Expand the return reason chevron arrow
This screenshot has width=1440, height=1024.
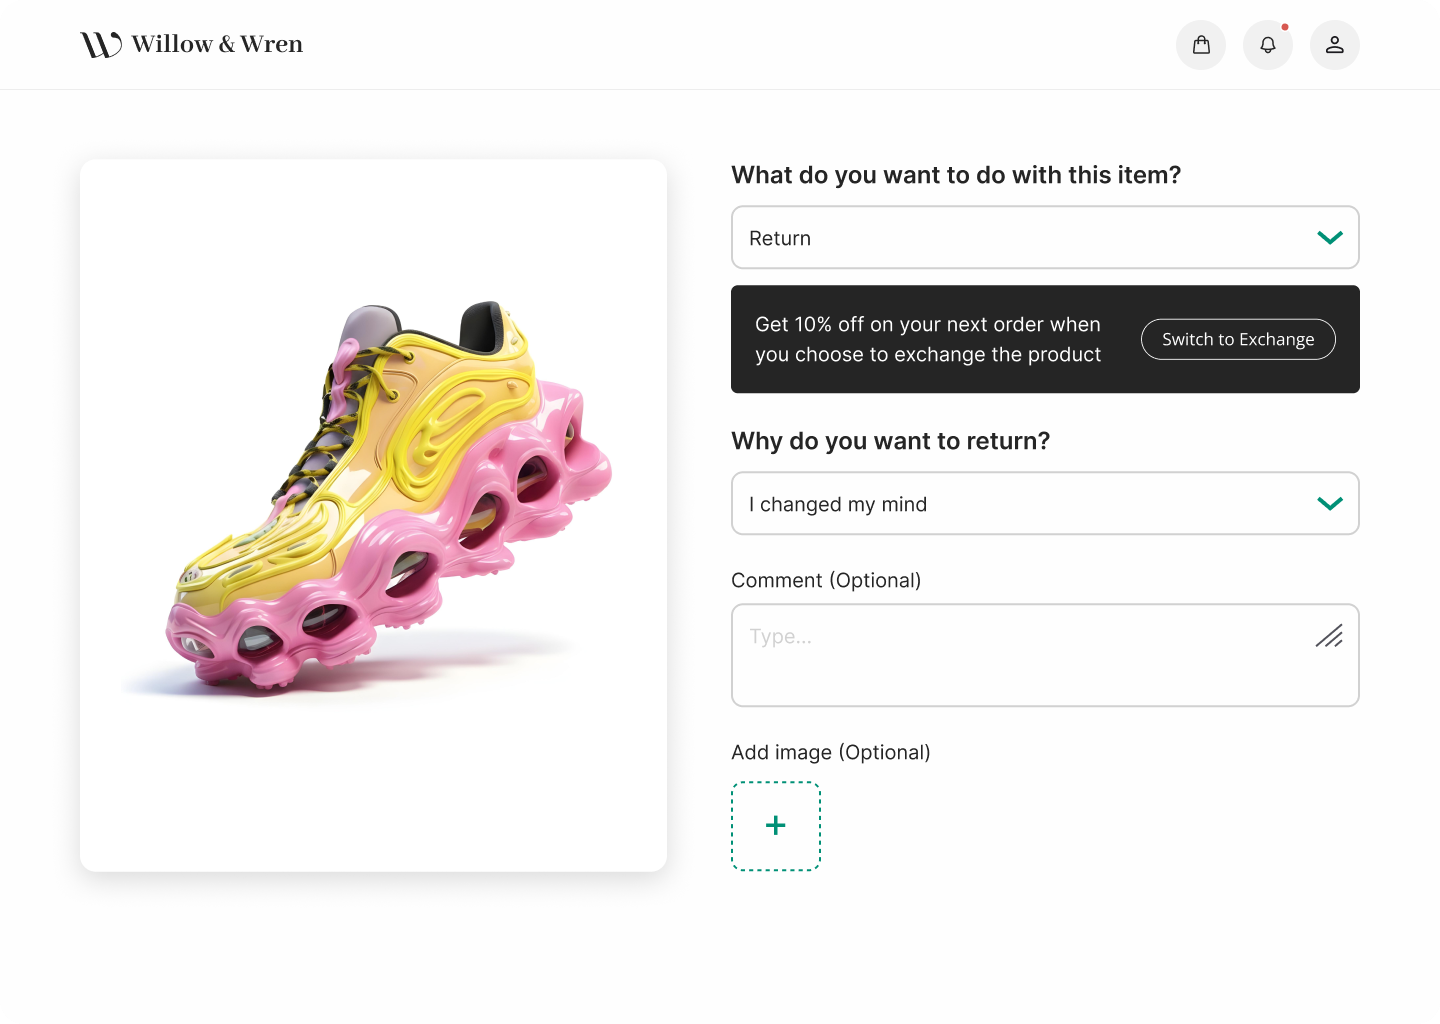(x=1330, y=504)
